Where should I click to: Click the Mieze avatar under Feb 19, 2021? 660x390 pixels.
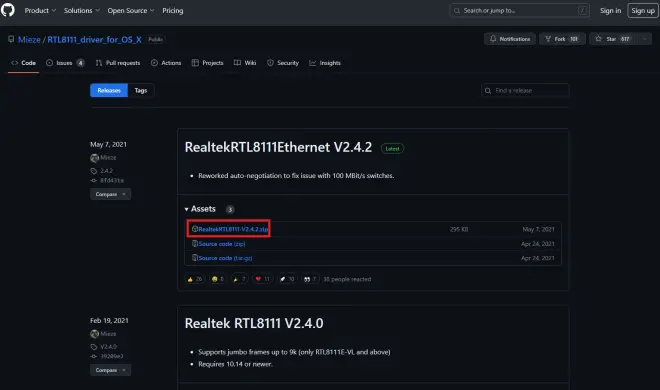pyautogui.click(x=94, y=334)
